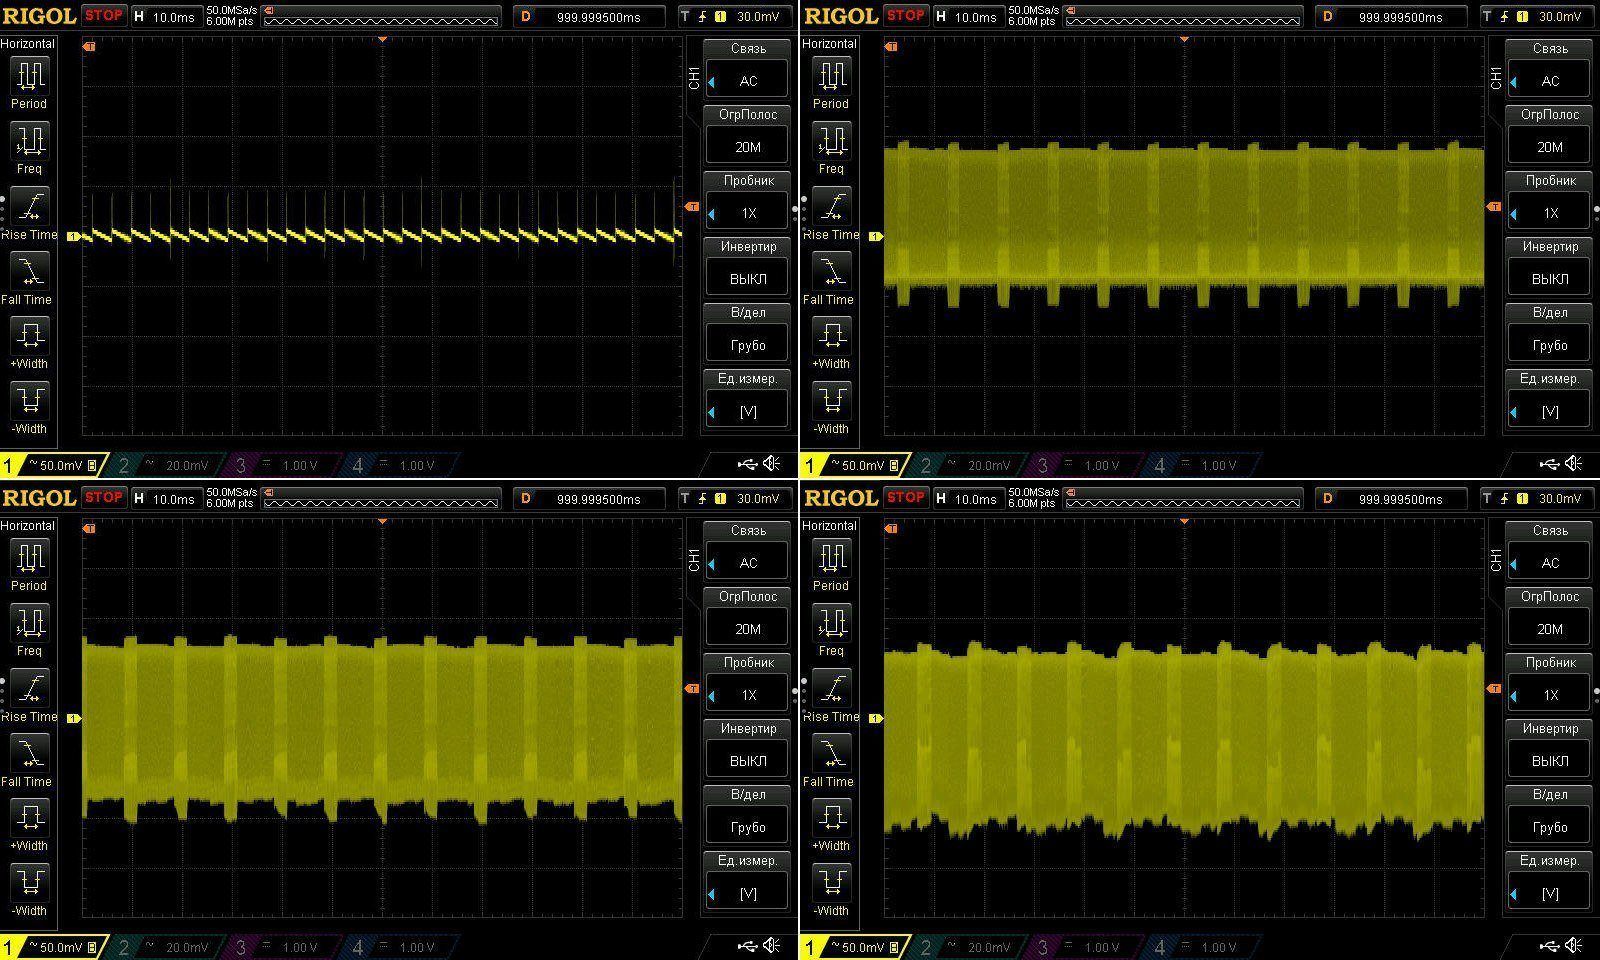This screenshot has height=960, width=1600.
Task: Choose Rise Time measurement in bottom-left scope
Action: click(x=29, y=688)
